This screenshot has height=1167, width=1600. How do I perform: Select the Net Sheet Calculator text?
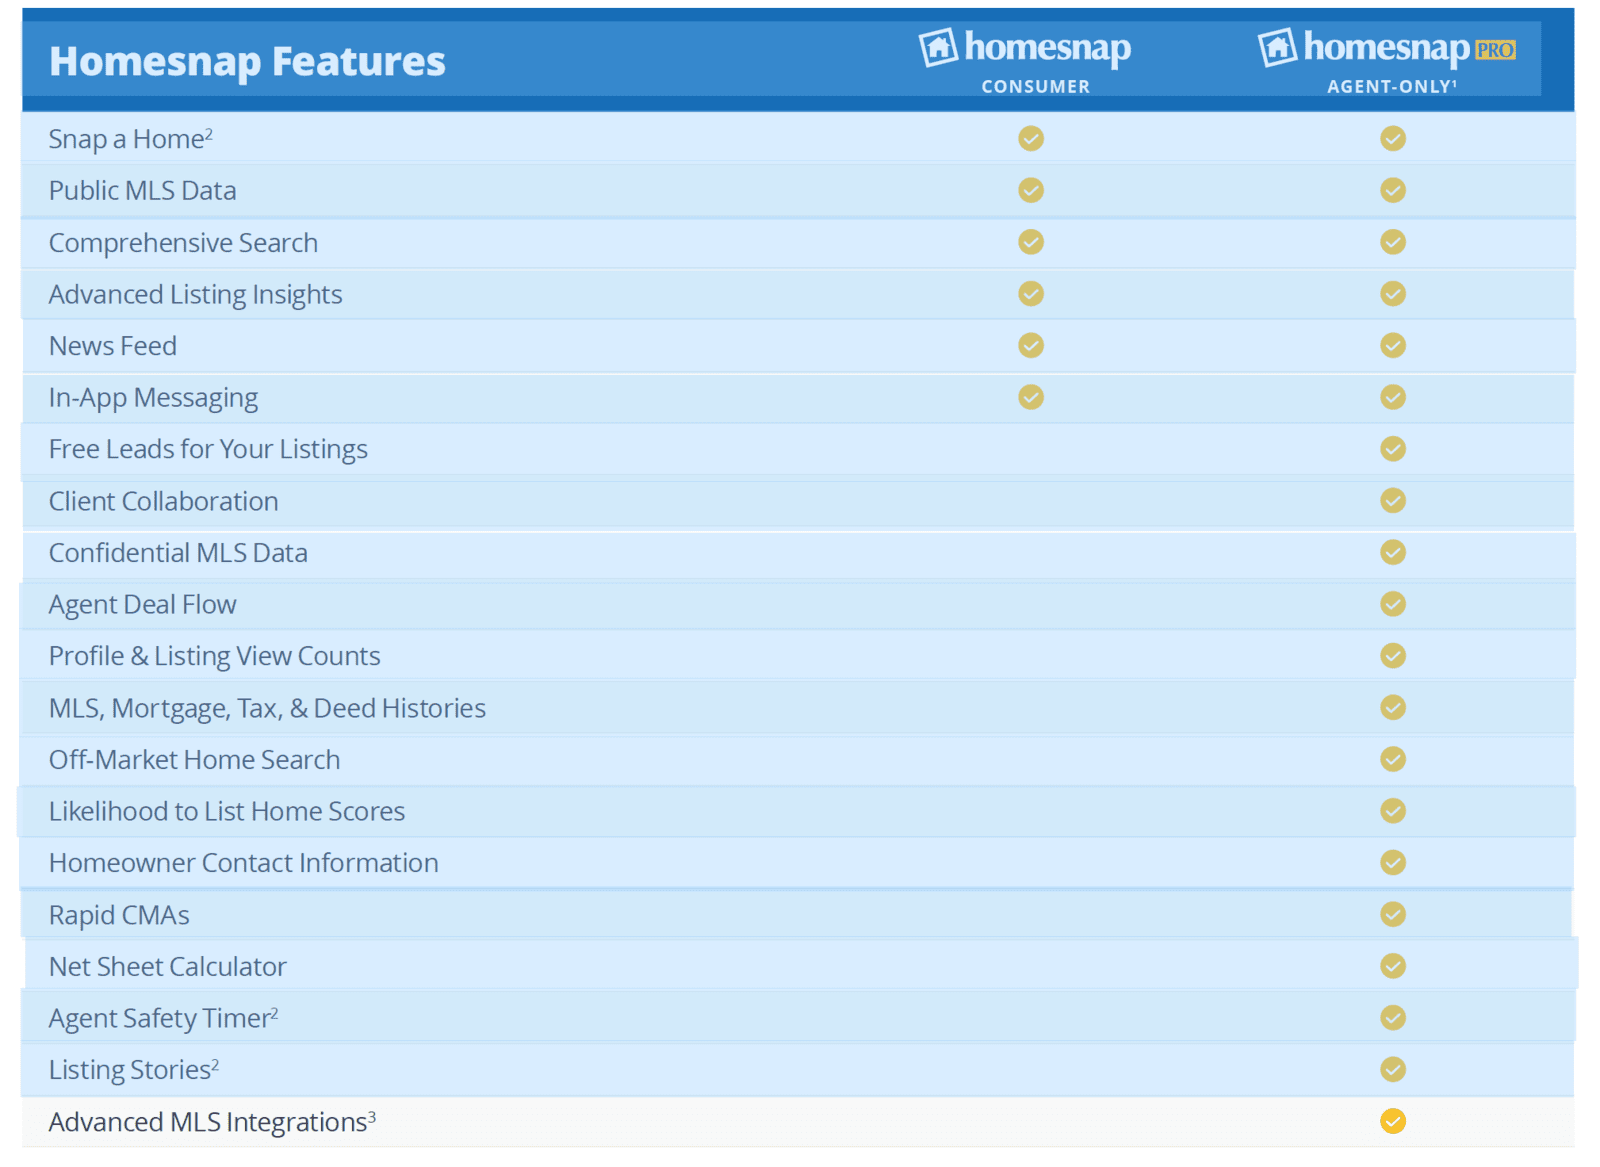pos(168,967)
